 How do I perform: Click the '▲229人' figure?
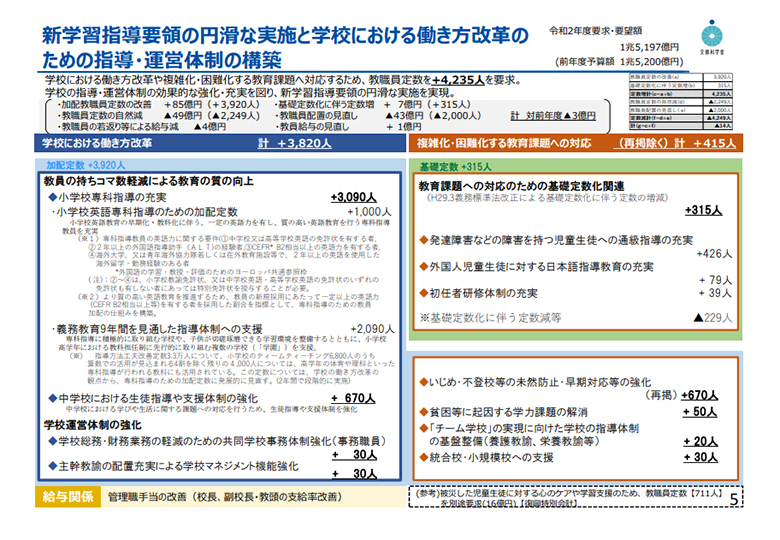click(x=712, y=318)
